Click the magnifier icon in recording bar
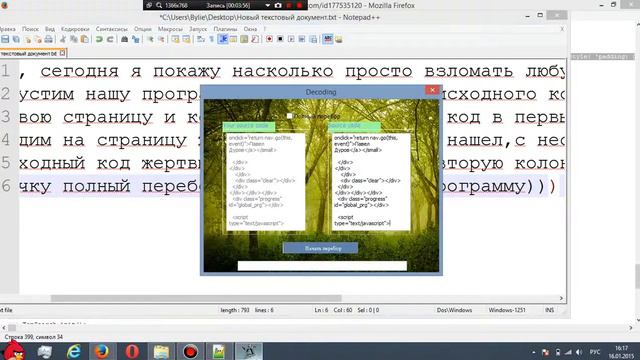Image resolution: width=640 pixels, height=360 pixels. coord(159,5)
